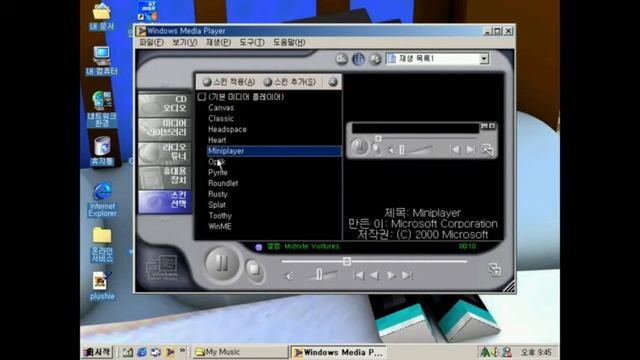Pause playback with the large pause button

coord(222,263)
